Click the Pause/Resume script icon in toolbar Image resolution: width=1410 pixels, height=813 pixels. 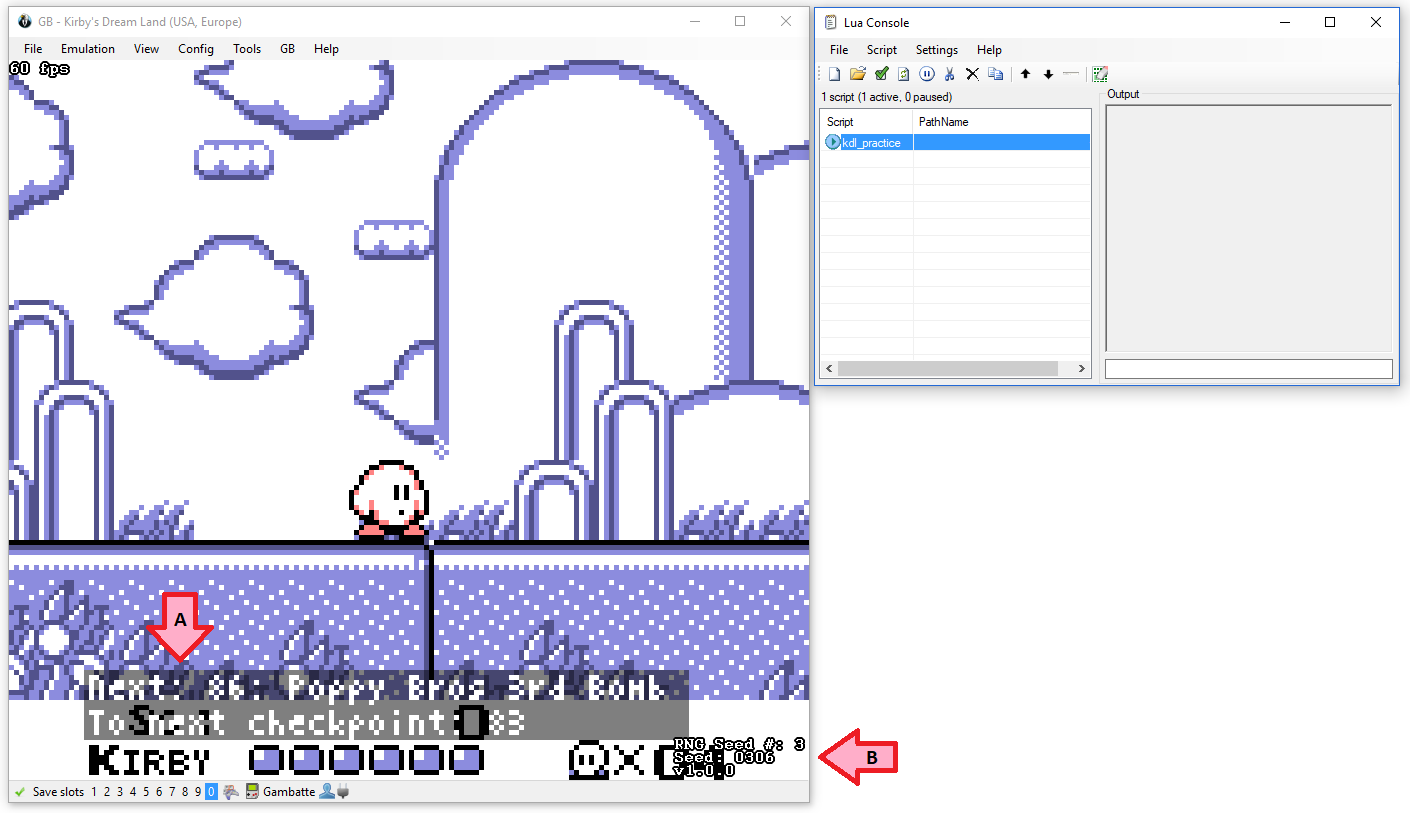coord(927,74)
